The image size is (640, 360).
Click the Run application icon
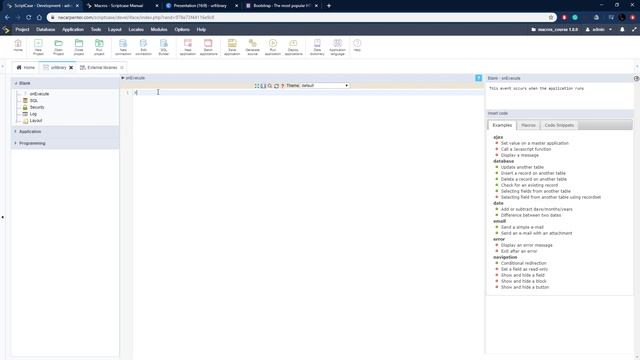tap(273, 47)
